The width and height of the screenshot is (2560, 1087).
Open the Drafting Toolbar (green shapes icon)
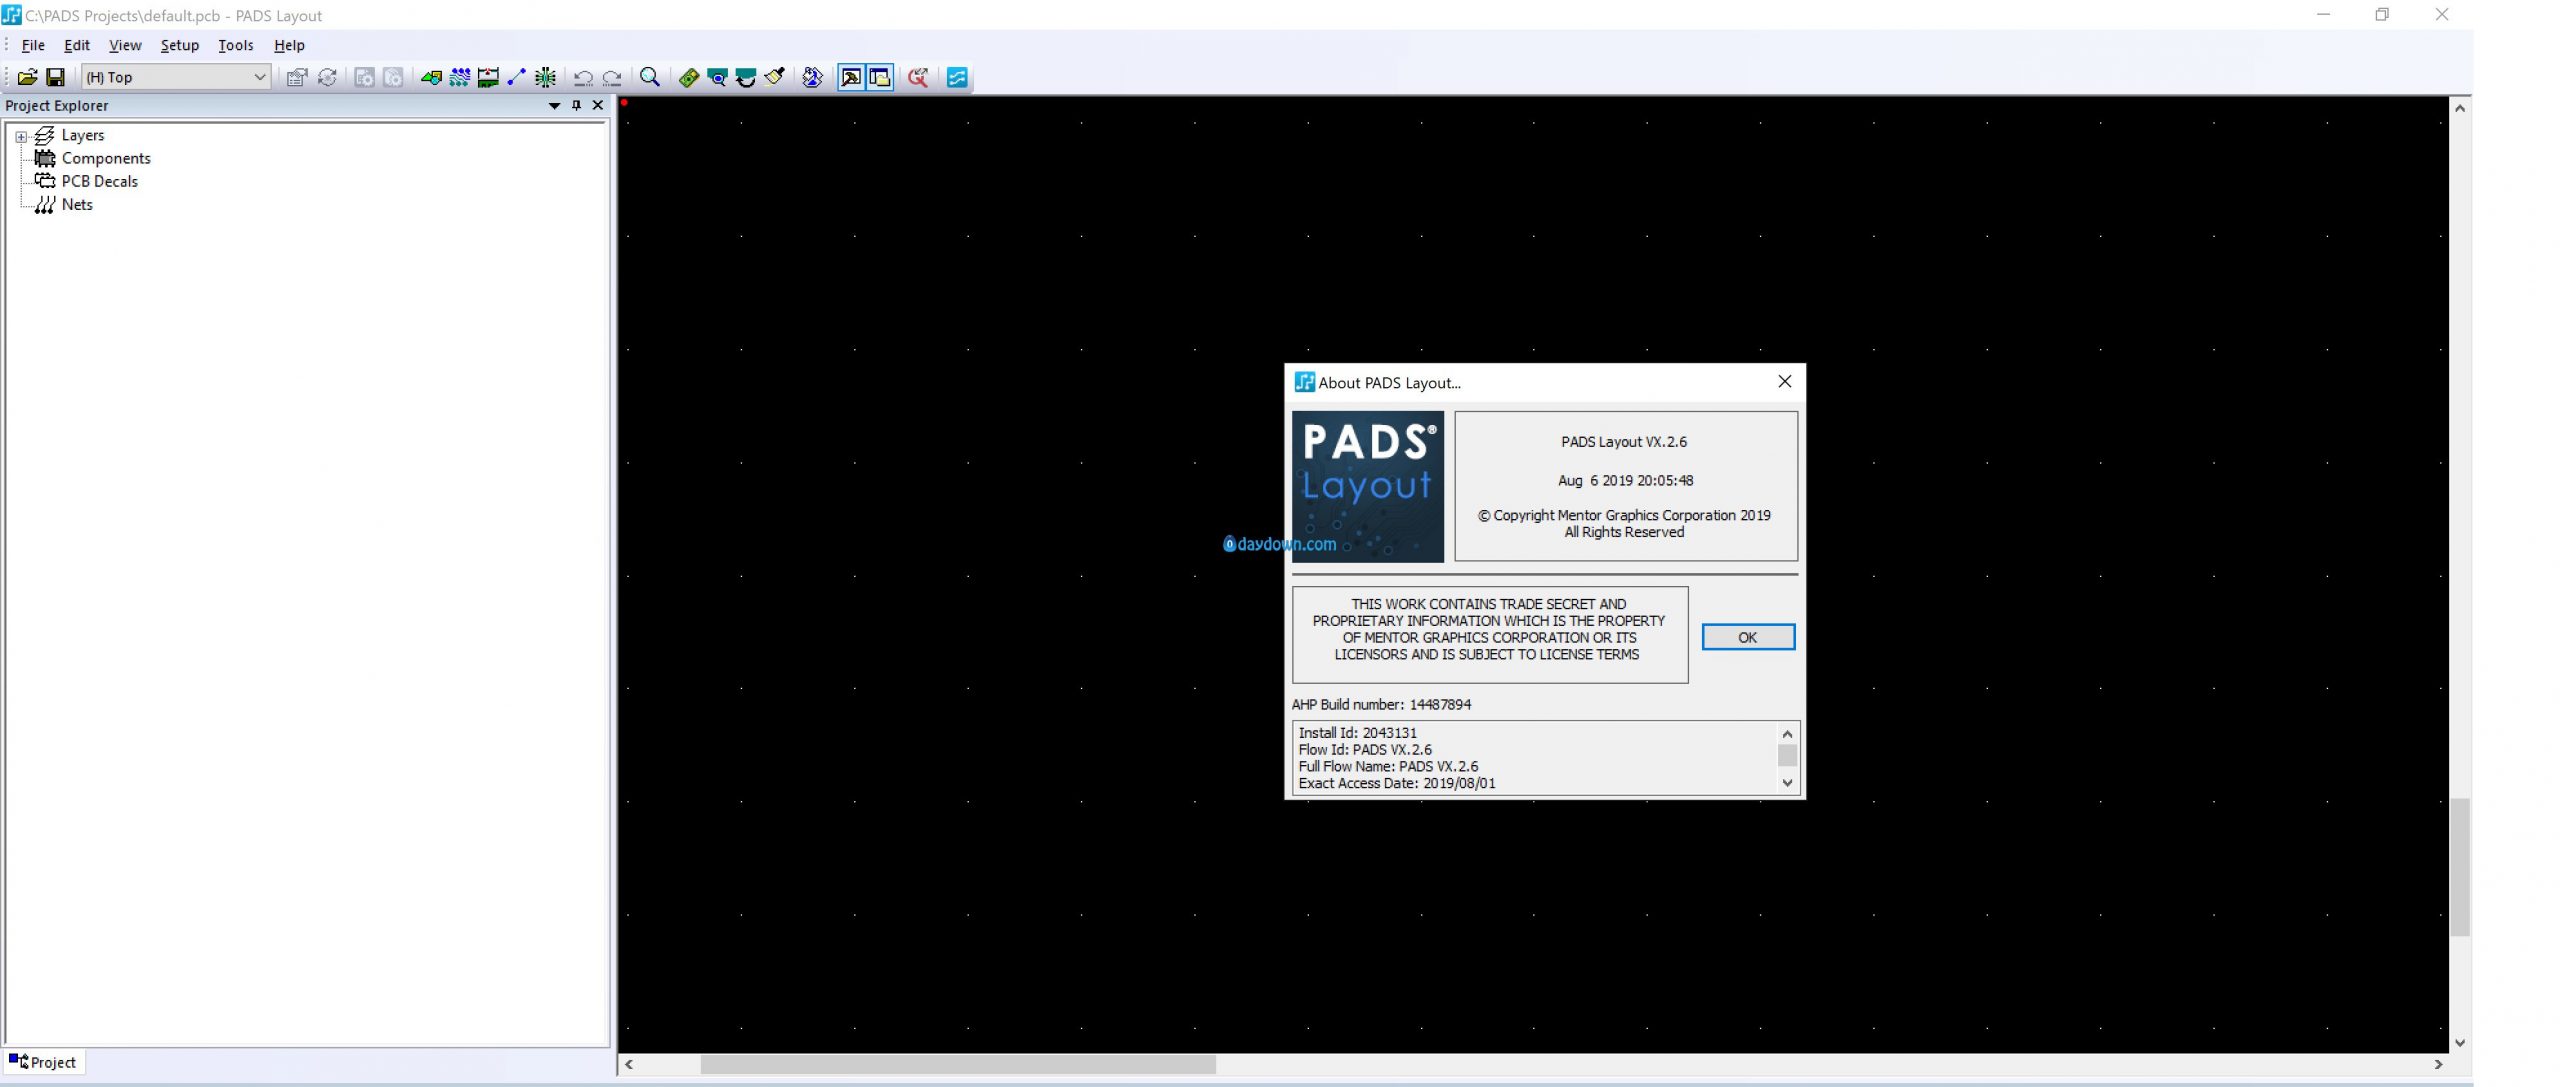coord(432,77)
